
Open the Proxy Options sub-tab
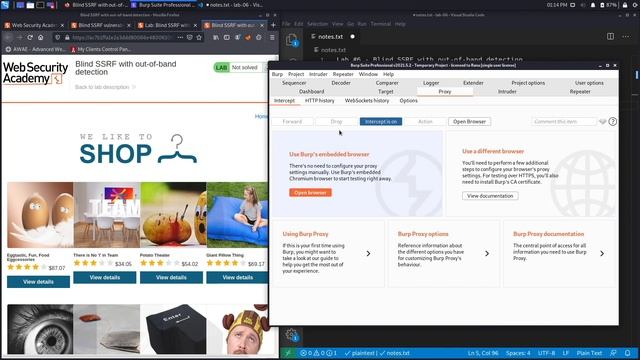(409, 101)
